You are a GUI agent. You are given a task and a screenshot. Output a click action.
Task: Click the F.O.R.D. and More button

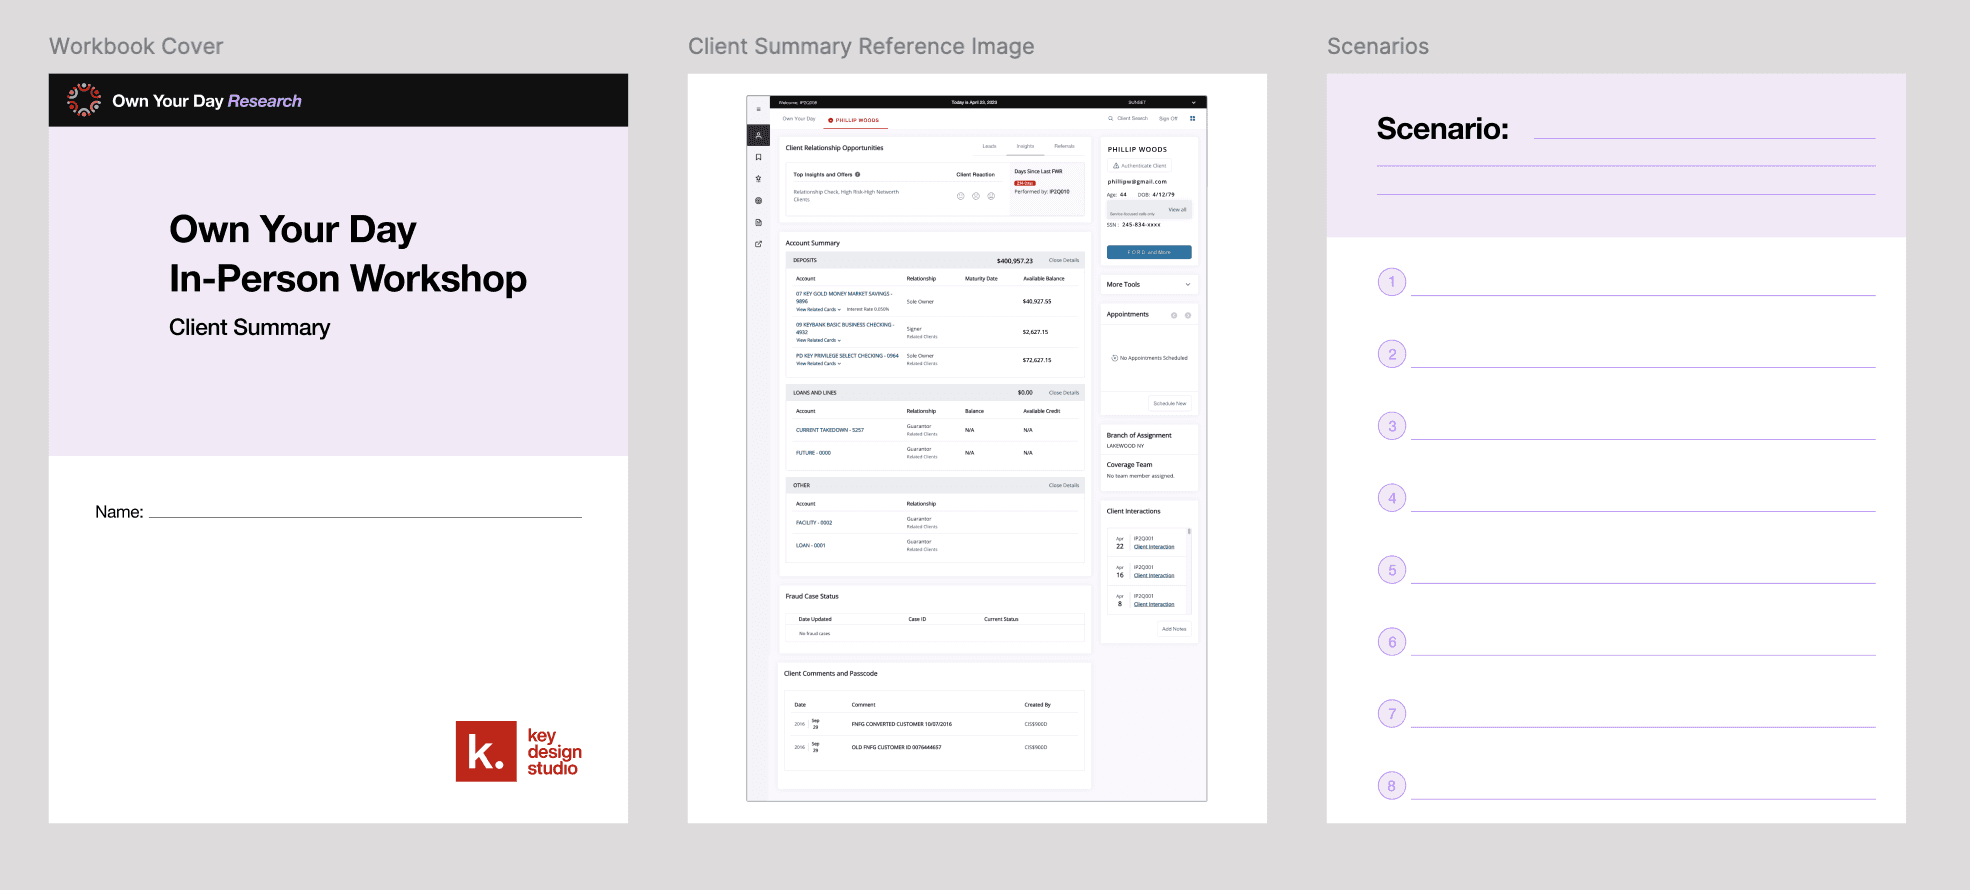(1149, 252)
